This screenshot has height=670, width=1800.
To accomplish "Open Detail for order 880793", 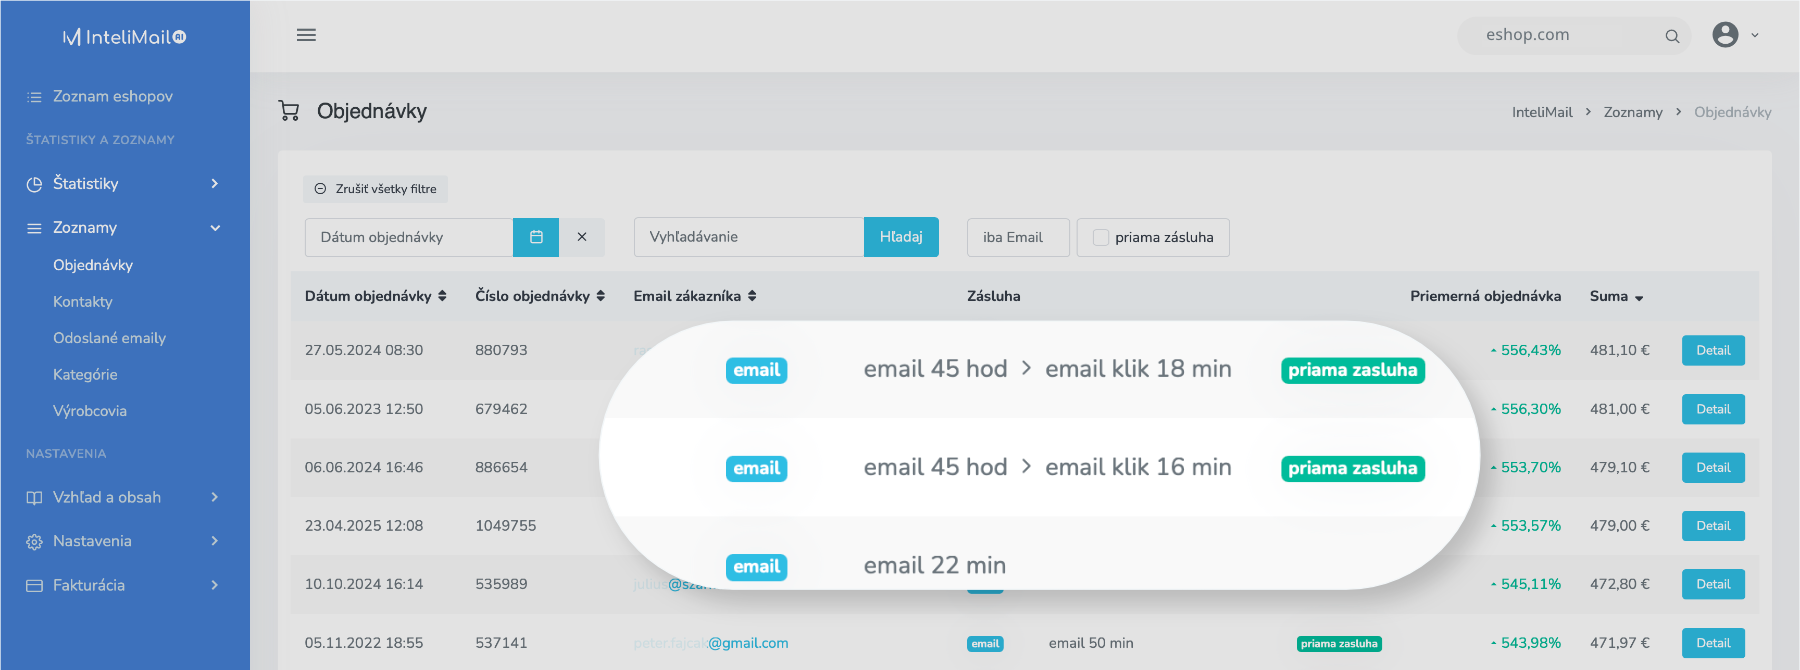I will tap(1712, 351).
